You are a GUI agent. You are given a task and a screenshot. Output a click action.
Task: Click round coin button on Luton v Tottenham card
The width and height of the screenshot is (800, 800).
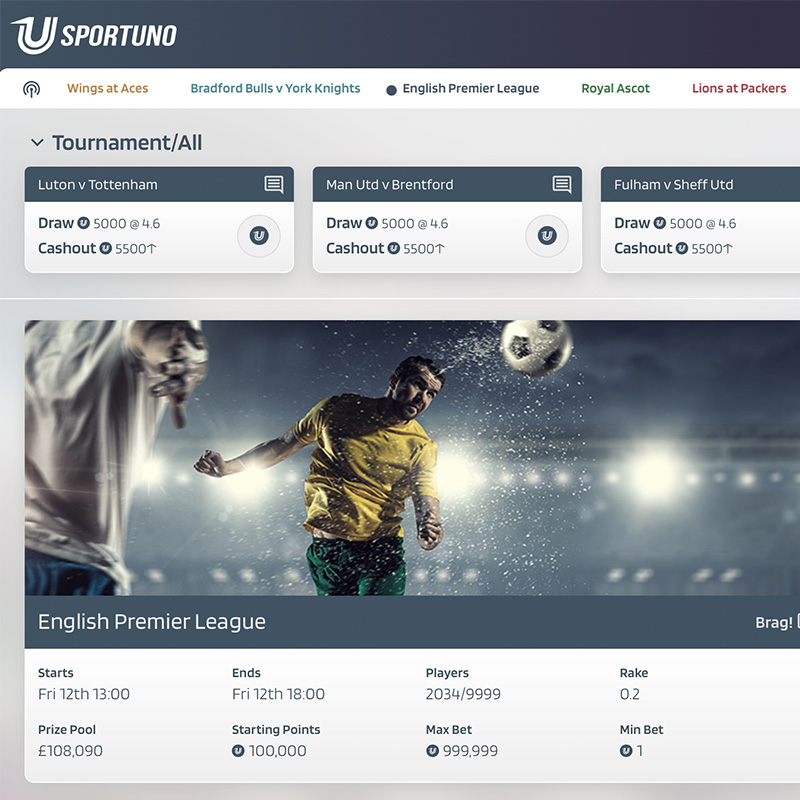click(x=259, y=236)
